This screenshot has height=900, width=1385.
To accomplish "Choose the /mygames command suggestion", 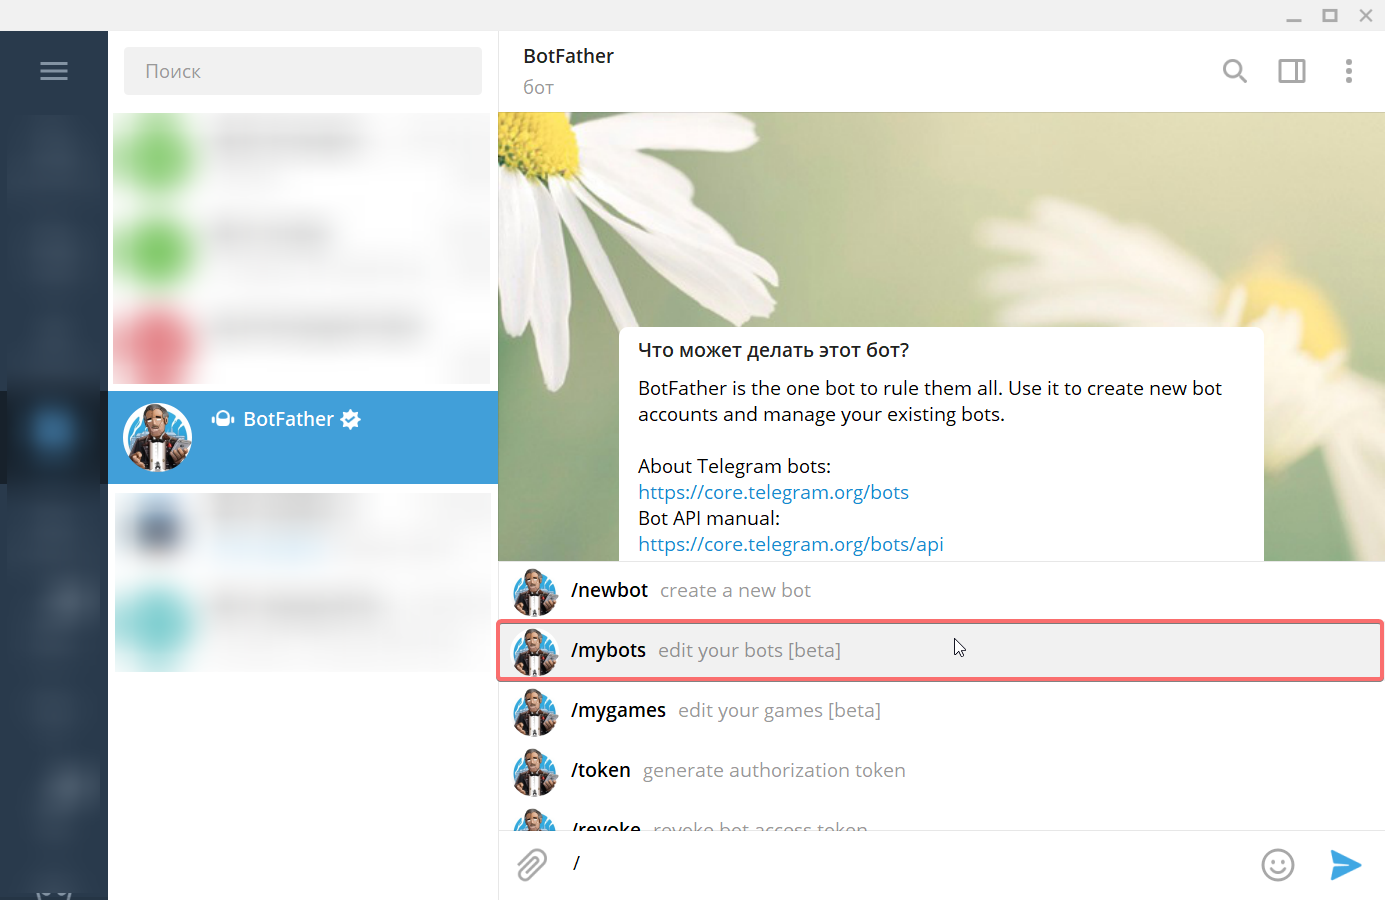I will (941, 711).
